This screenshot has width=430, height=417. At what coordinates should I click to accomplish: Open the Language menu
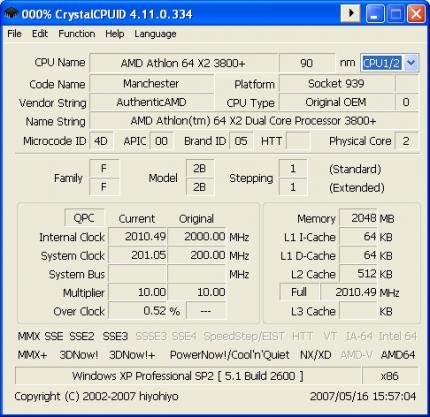pos(155,34)
